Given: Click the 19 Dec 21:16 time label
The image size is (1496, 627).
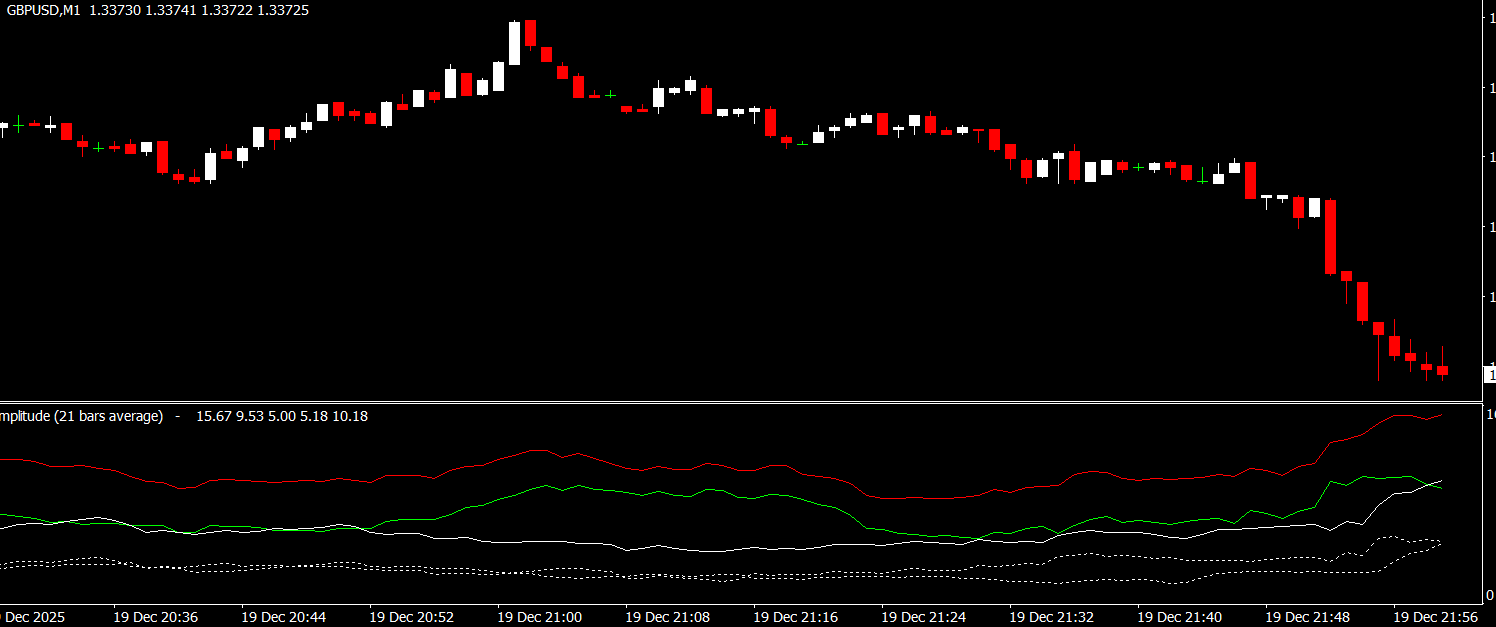Looking at the screenshot, I should [x=795, y=617].
